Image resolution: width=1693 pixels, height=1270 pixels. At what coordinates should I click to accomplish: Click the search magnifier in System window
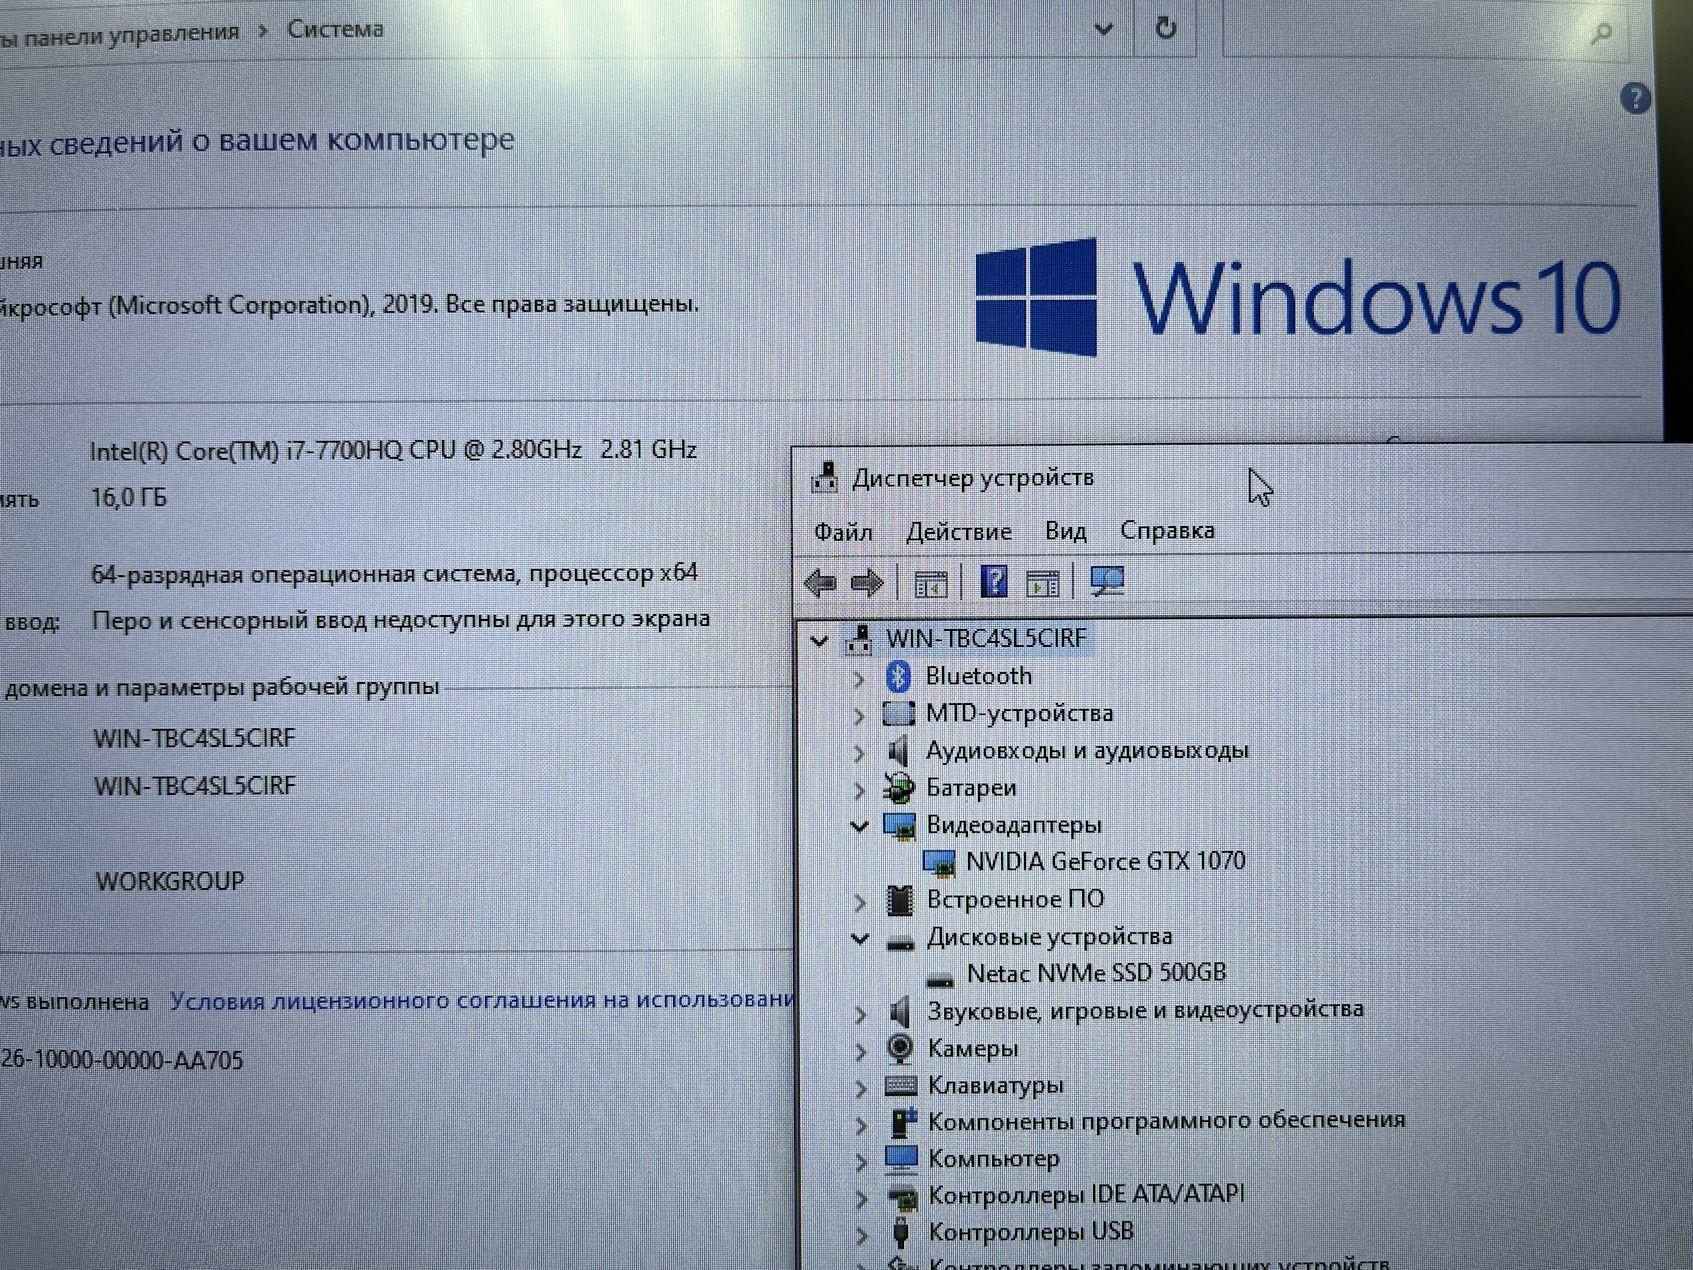[1601, 33]
